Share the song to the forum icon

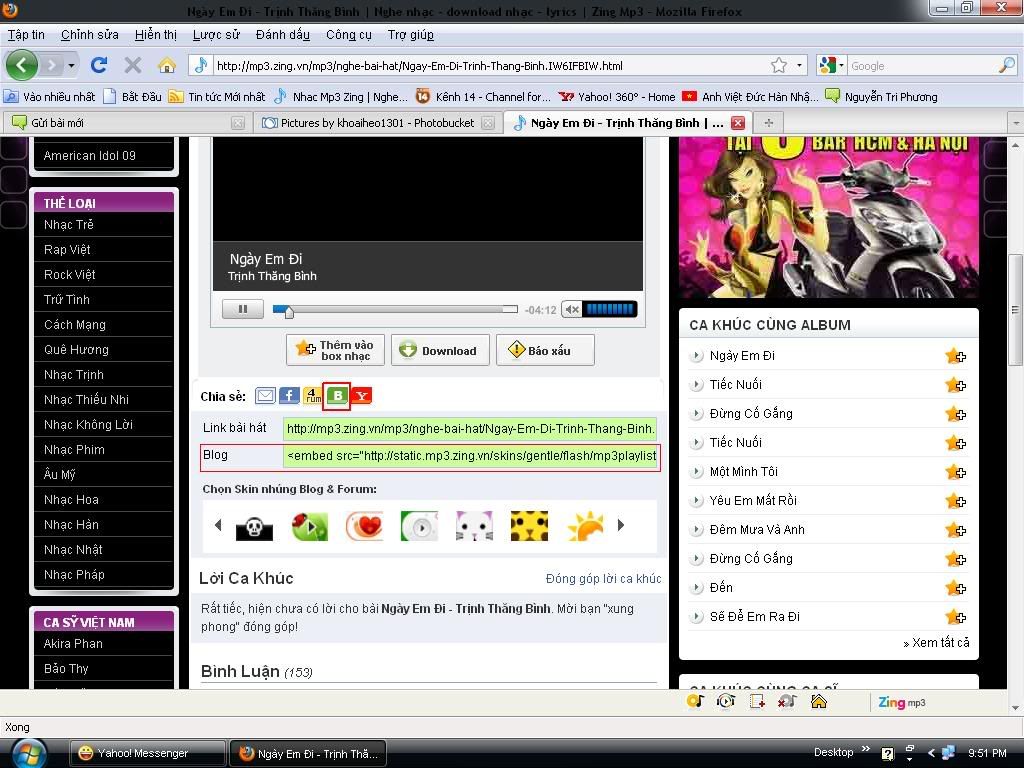(313, 396)
